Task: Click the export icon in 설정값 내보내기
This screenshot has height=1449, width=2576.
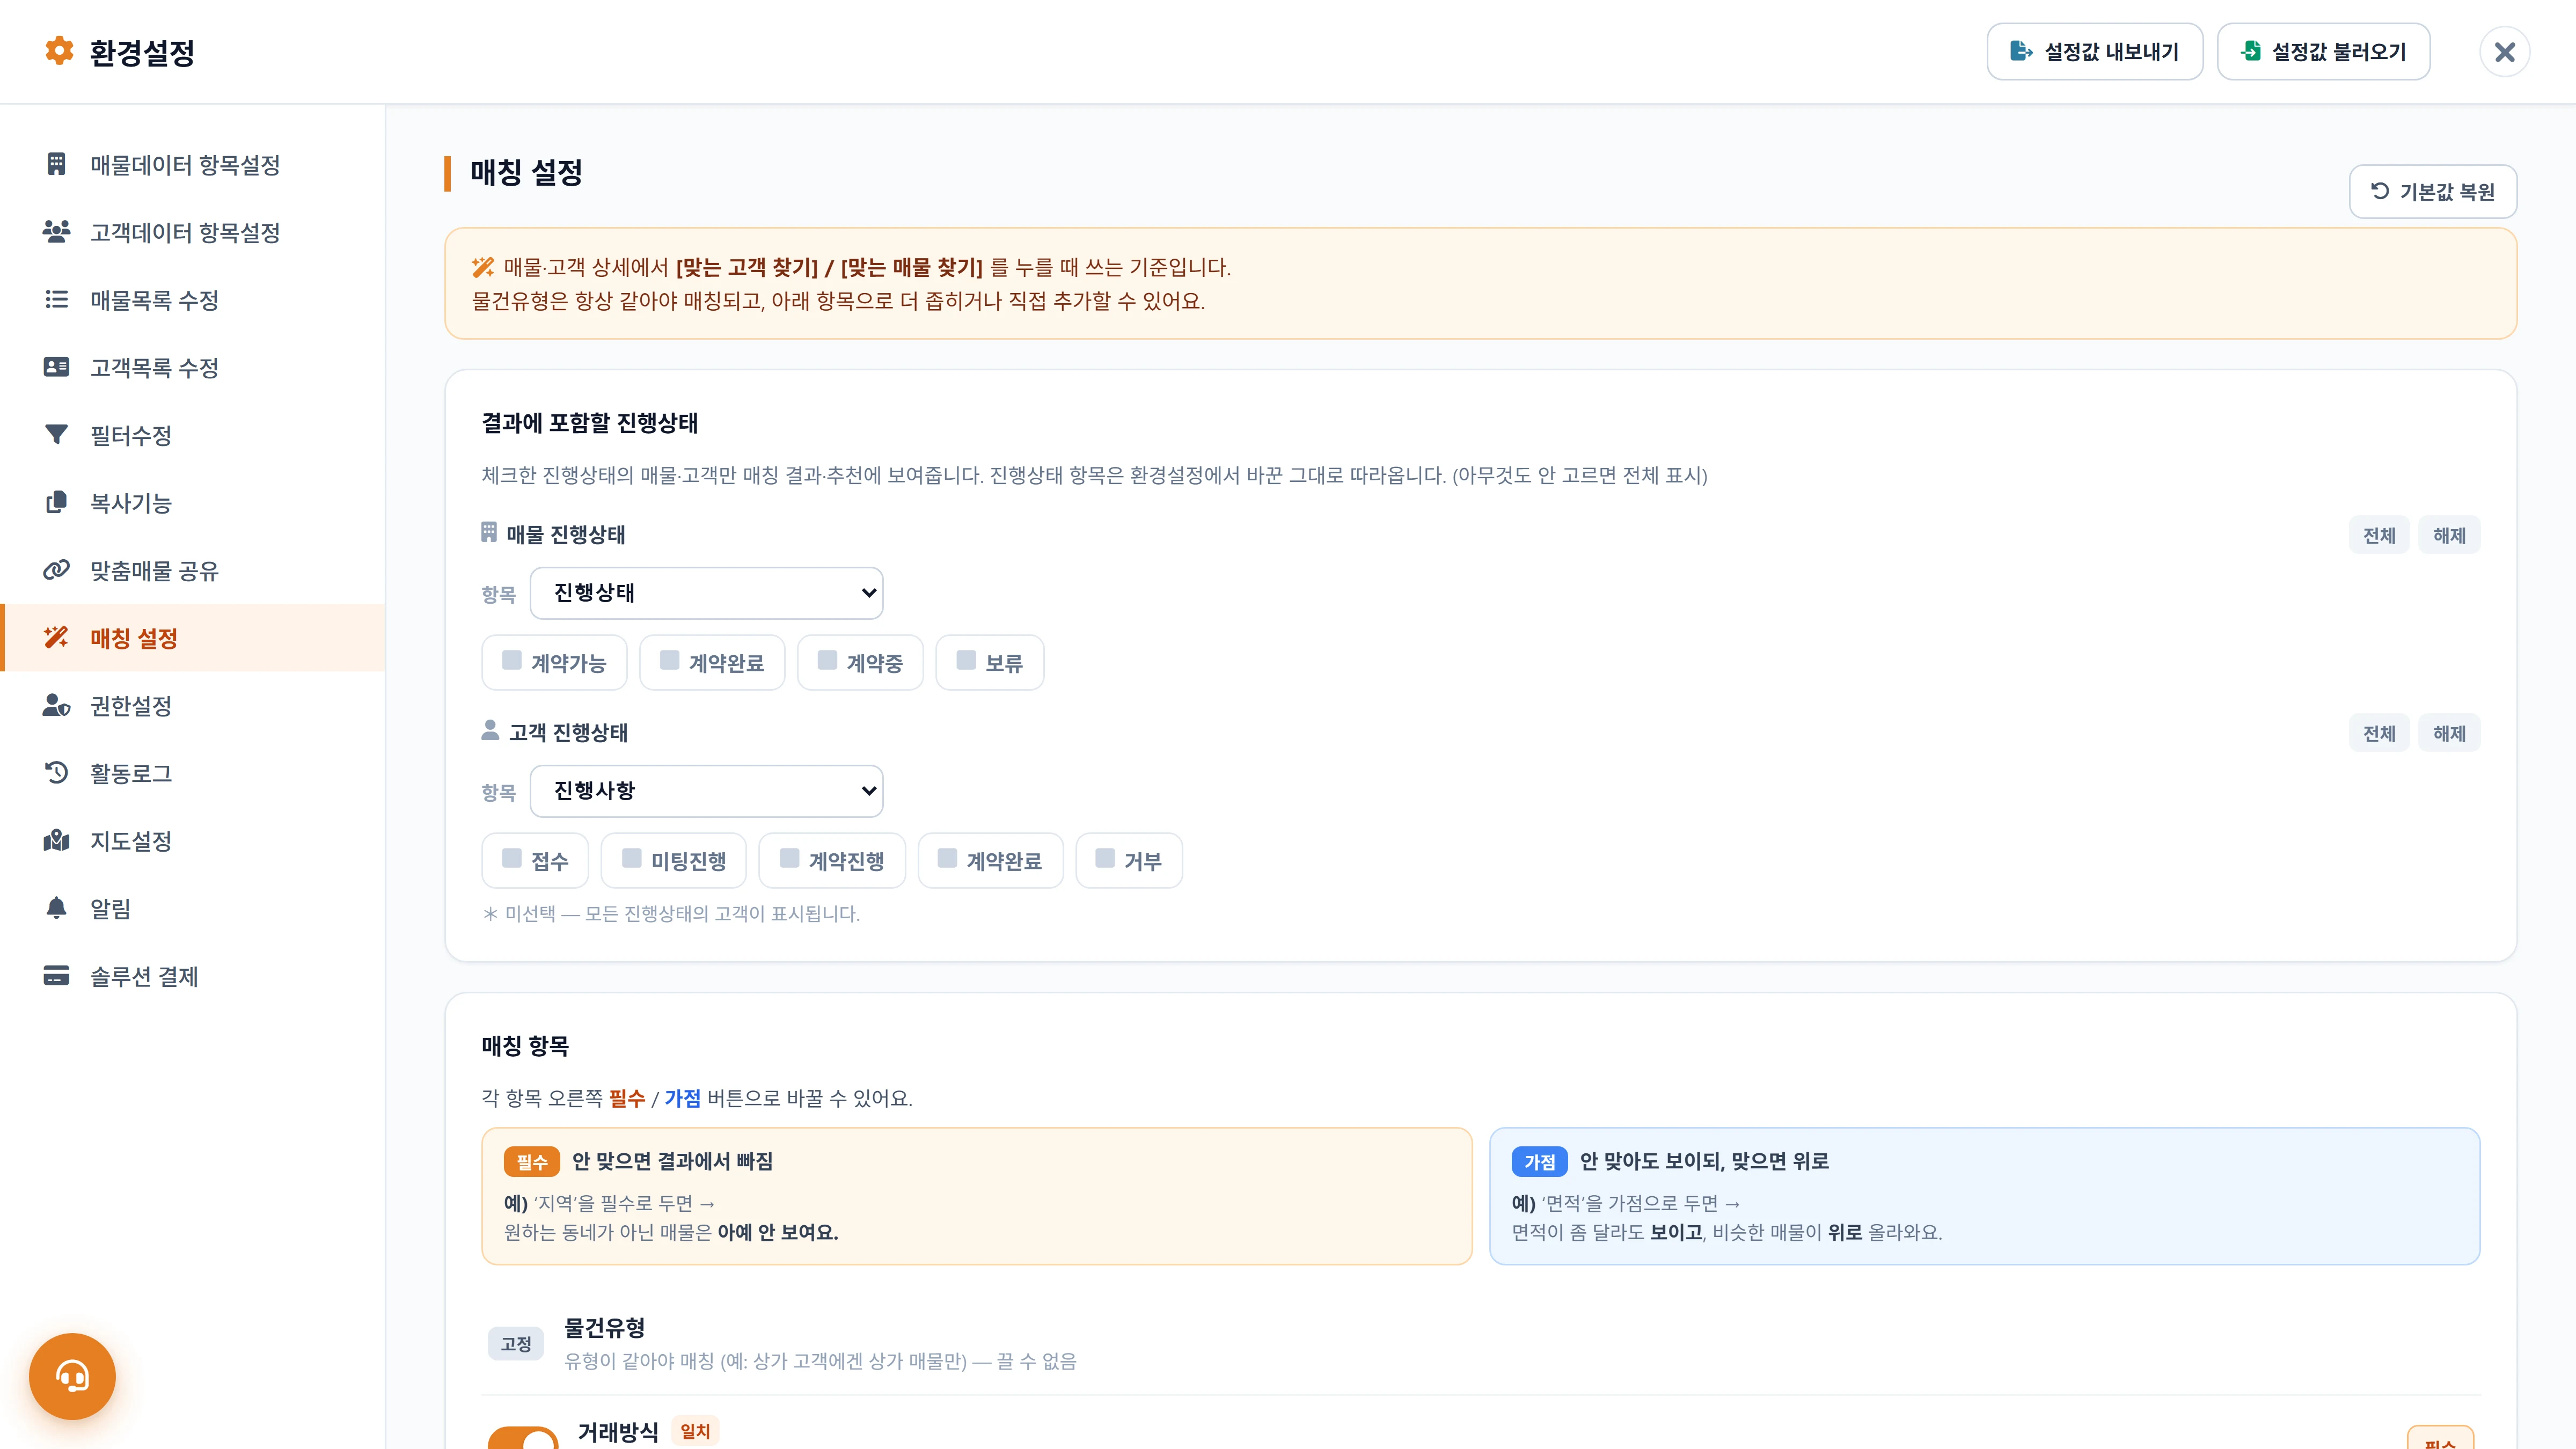Action: pyautogui.click(x=2021, y=51)
